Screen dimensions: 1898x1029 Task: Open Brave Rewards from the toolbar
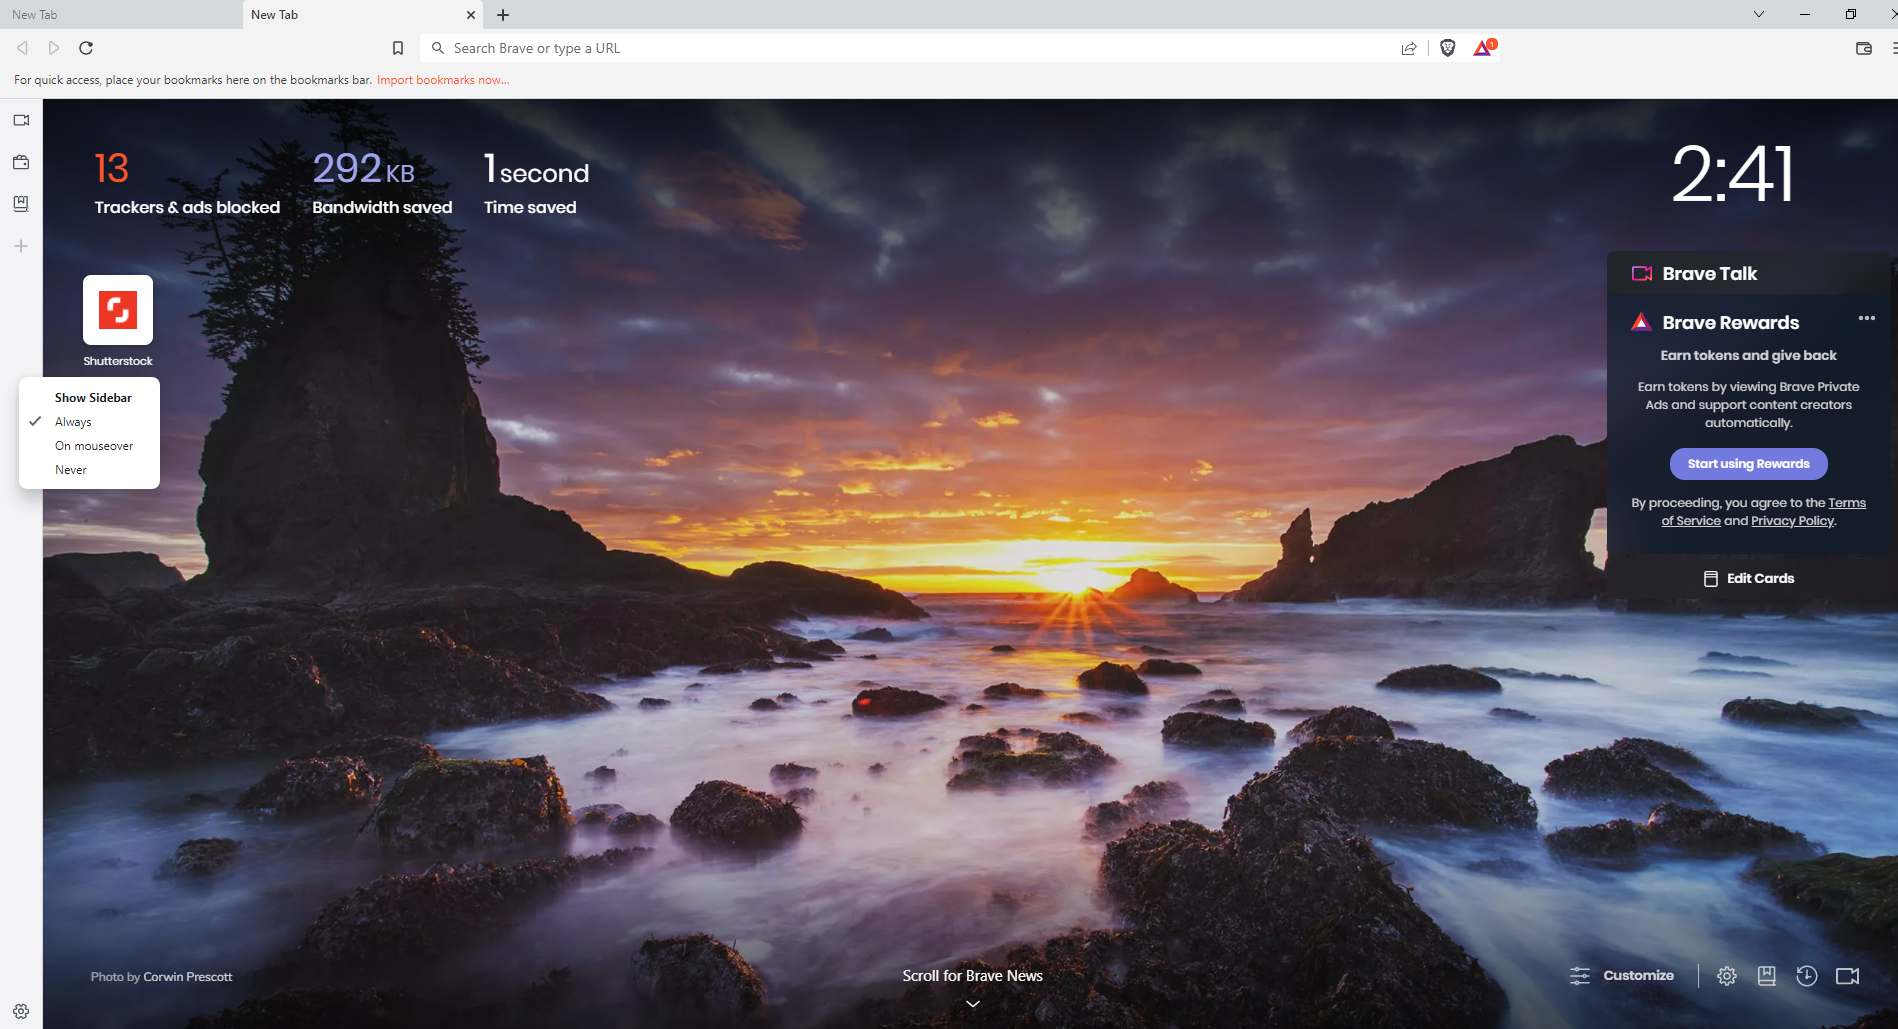pyautogui.click(x=1482, y=47)
